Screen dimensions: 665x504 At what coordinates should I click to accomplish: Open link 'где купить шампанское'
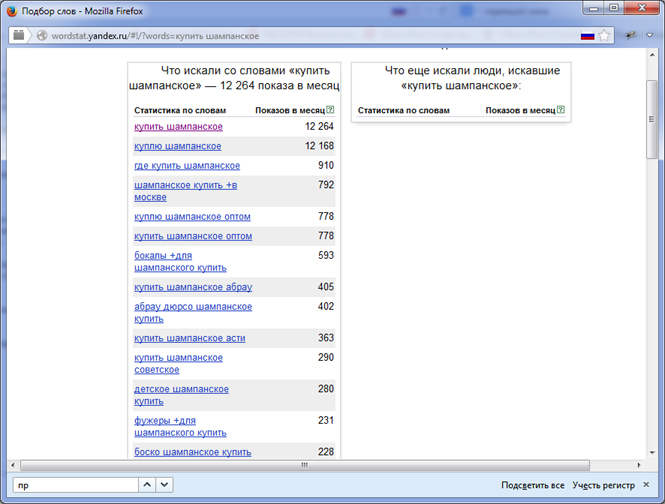point(187,165)
